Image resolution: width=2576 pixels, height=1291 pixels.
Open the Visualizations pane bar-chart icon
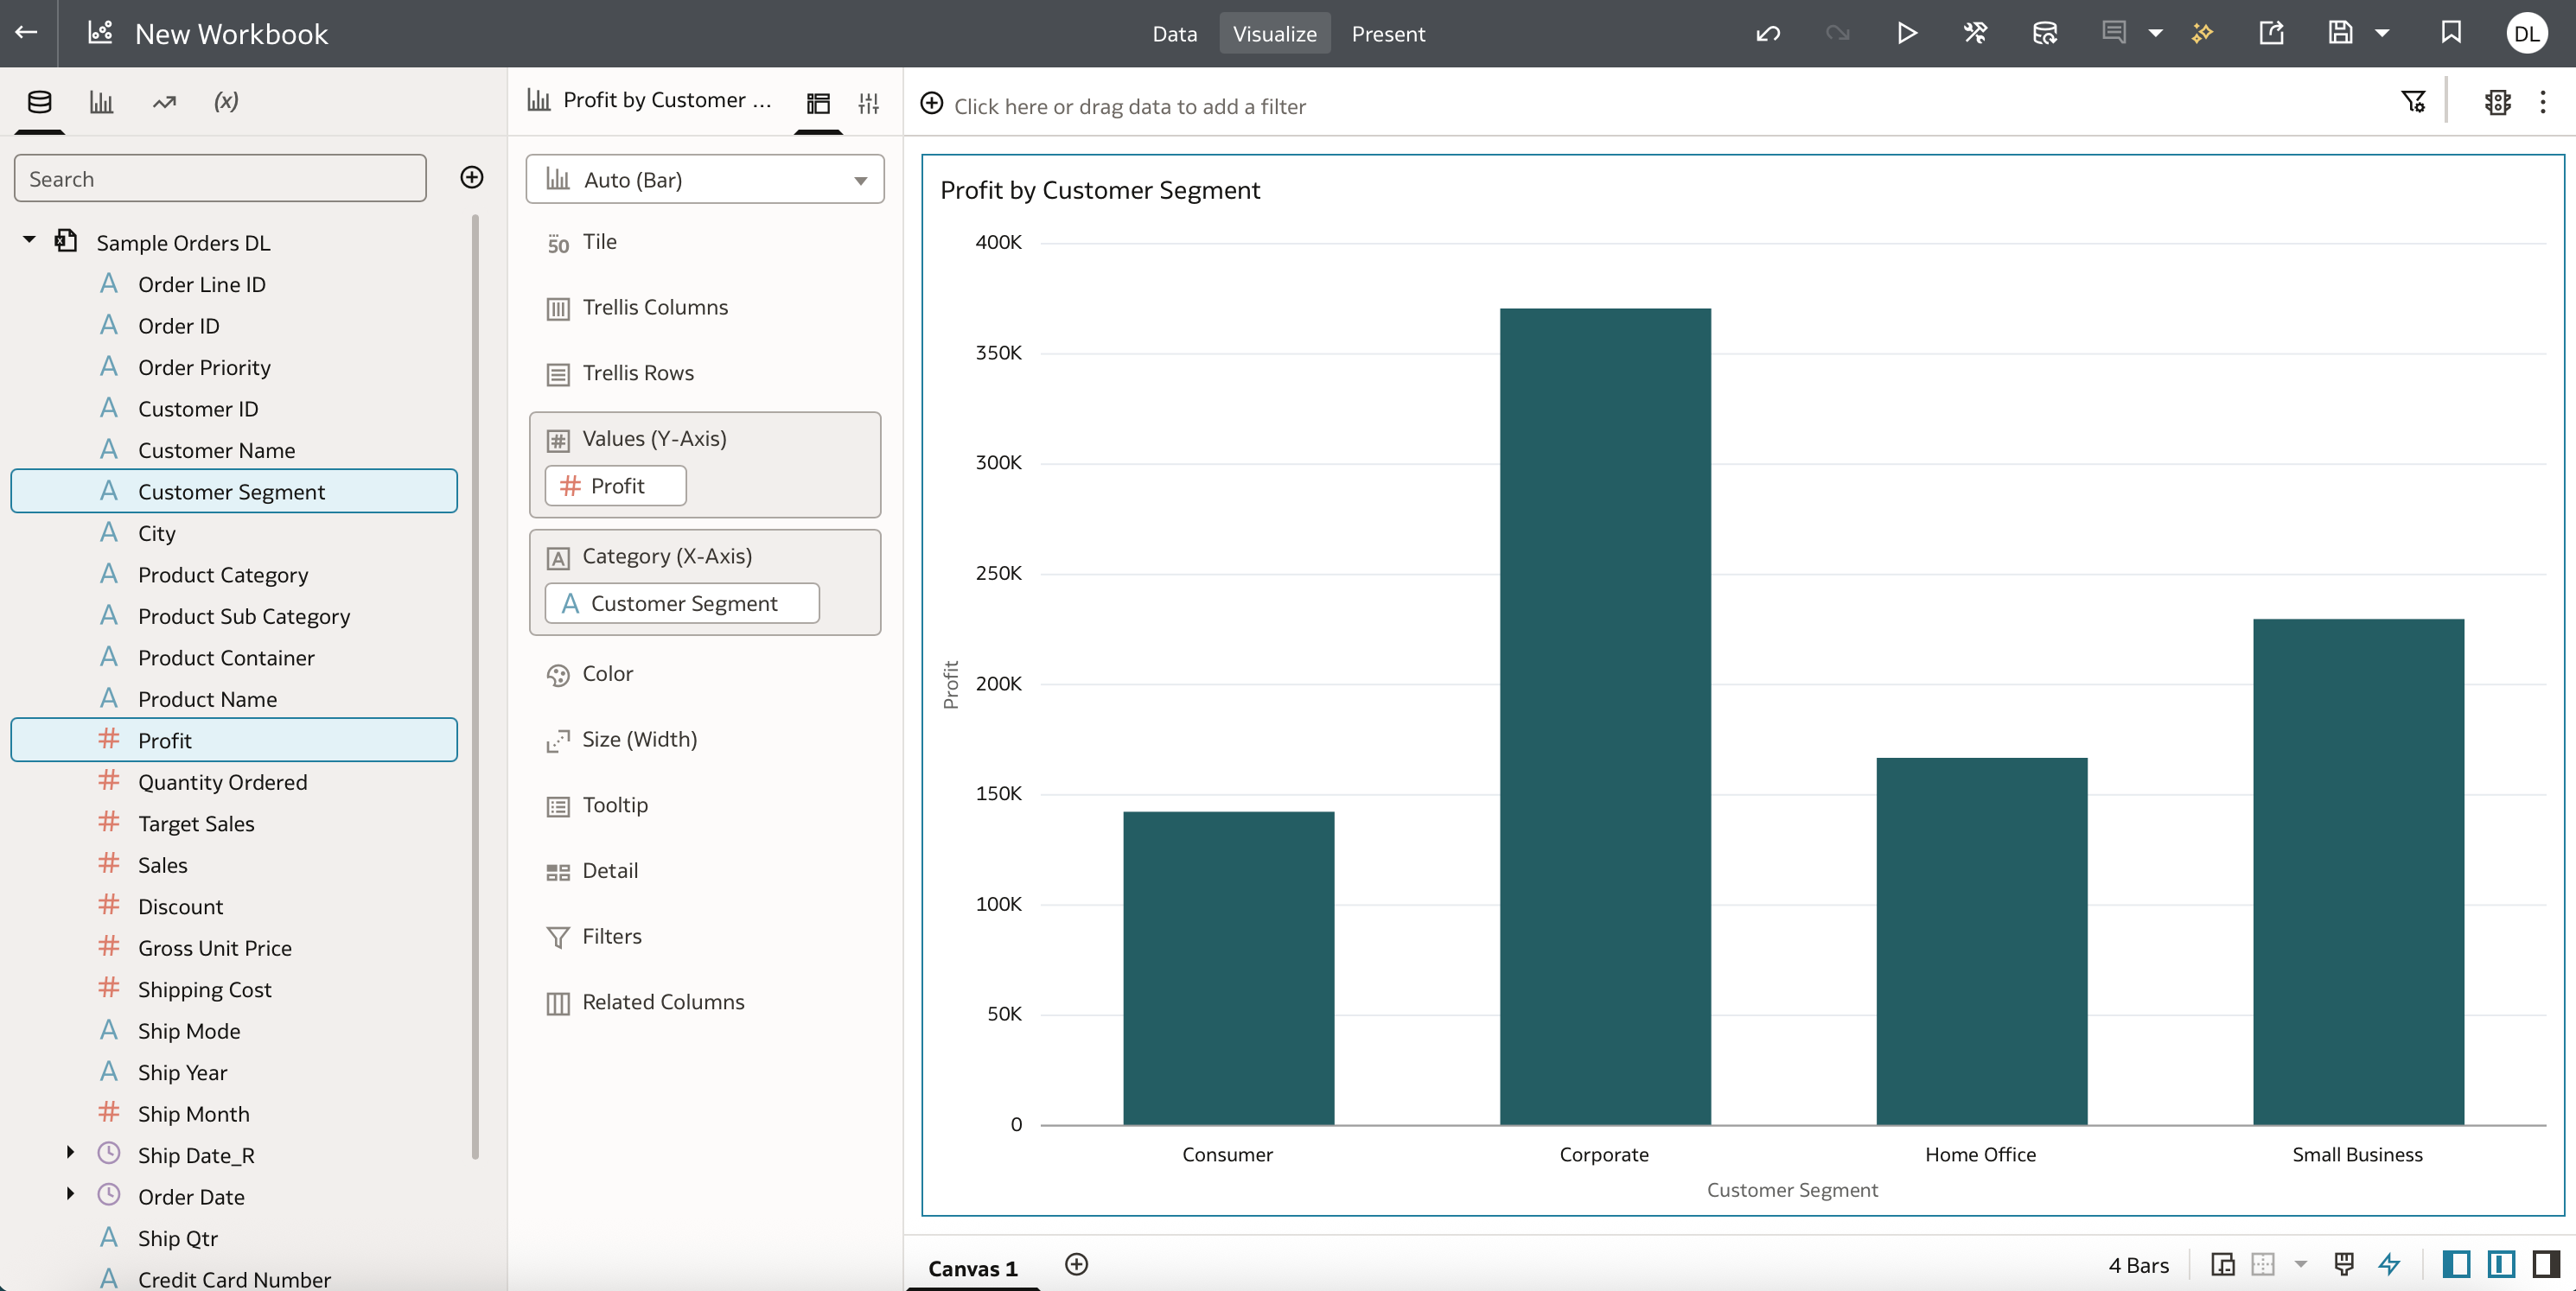[x=101, y=101]
